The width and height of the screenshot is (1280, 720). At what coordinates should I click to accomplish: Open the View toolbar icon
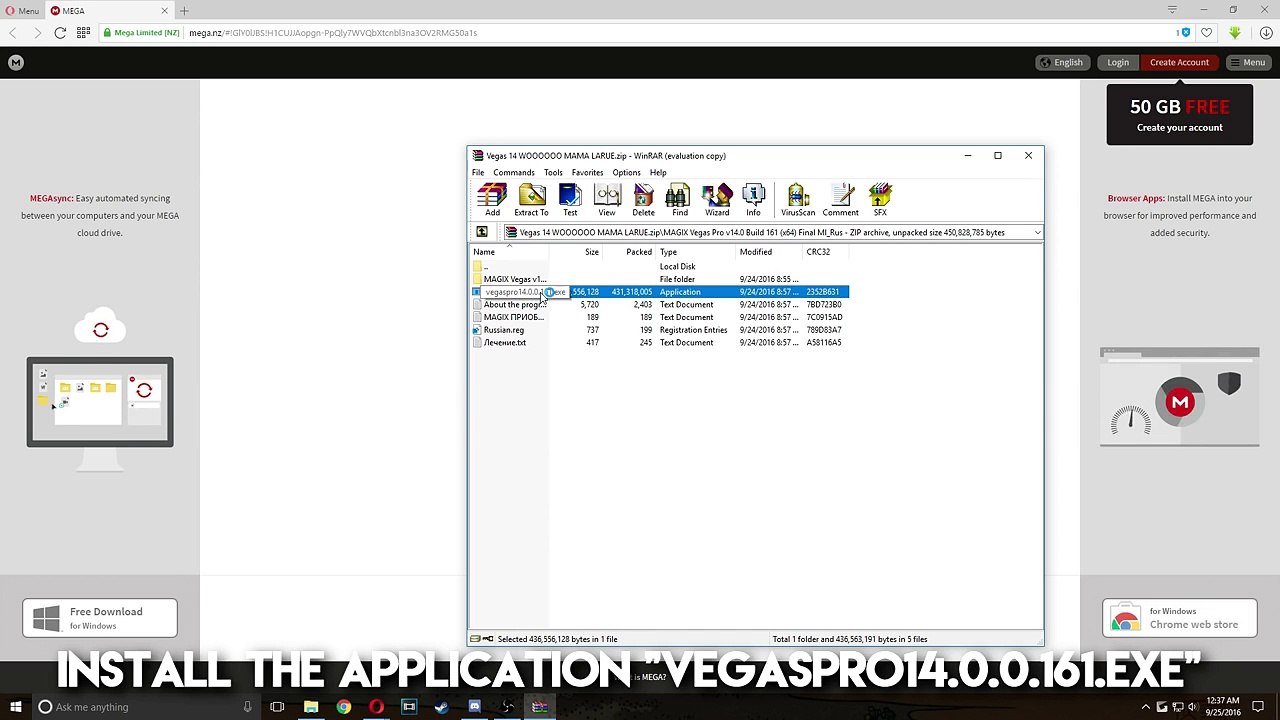point(607,200)
